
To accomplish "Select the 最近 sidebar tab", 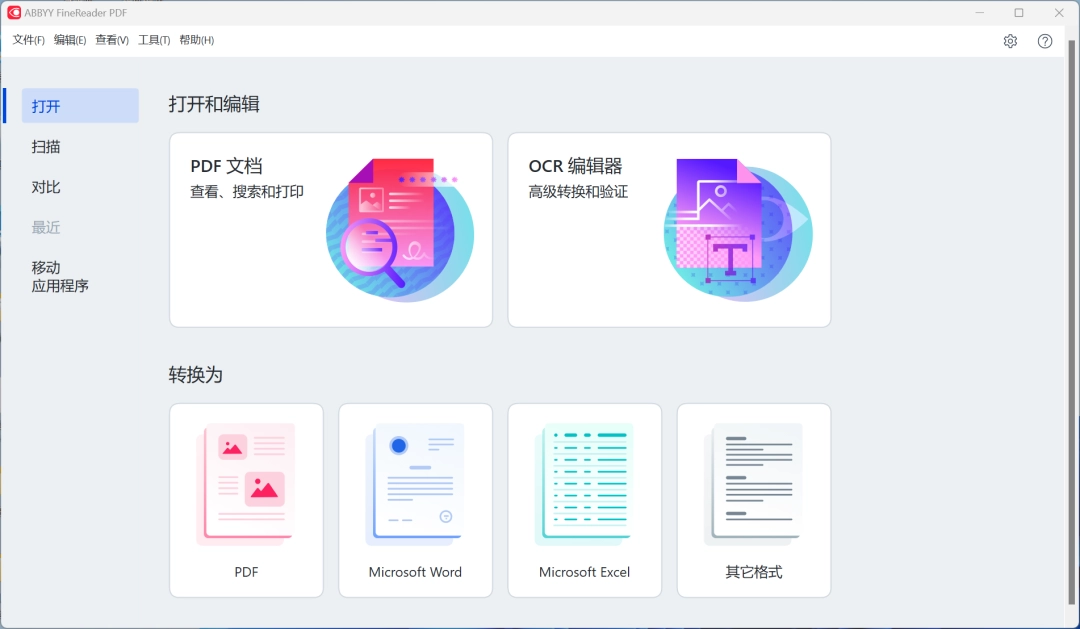I will tap(45, 227).
